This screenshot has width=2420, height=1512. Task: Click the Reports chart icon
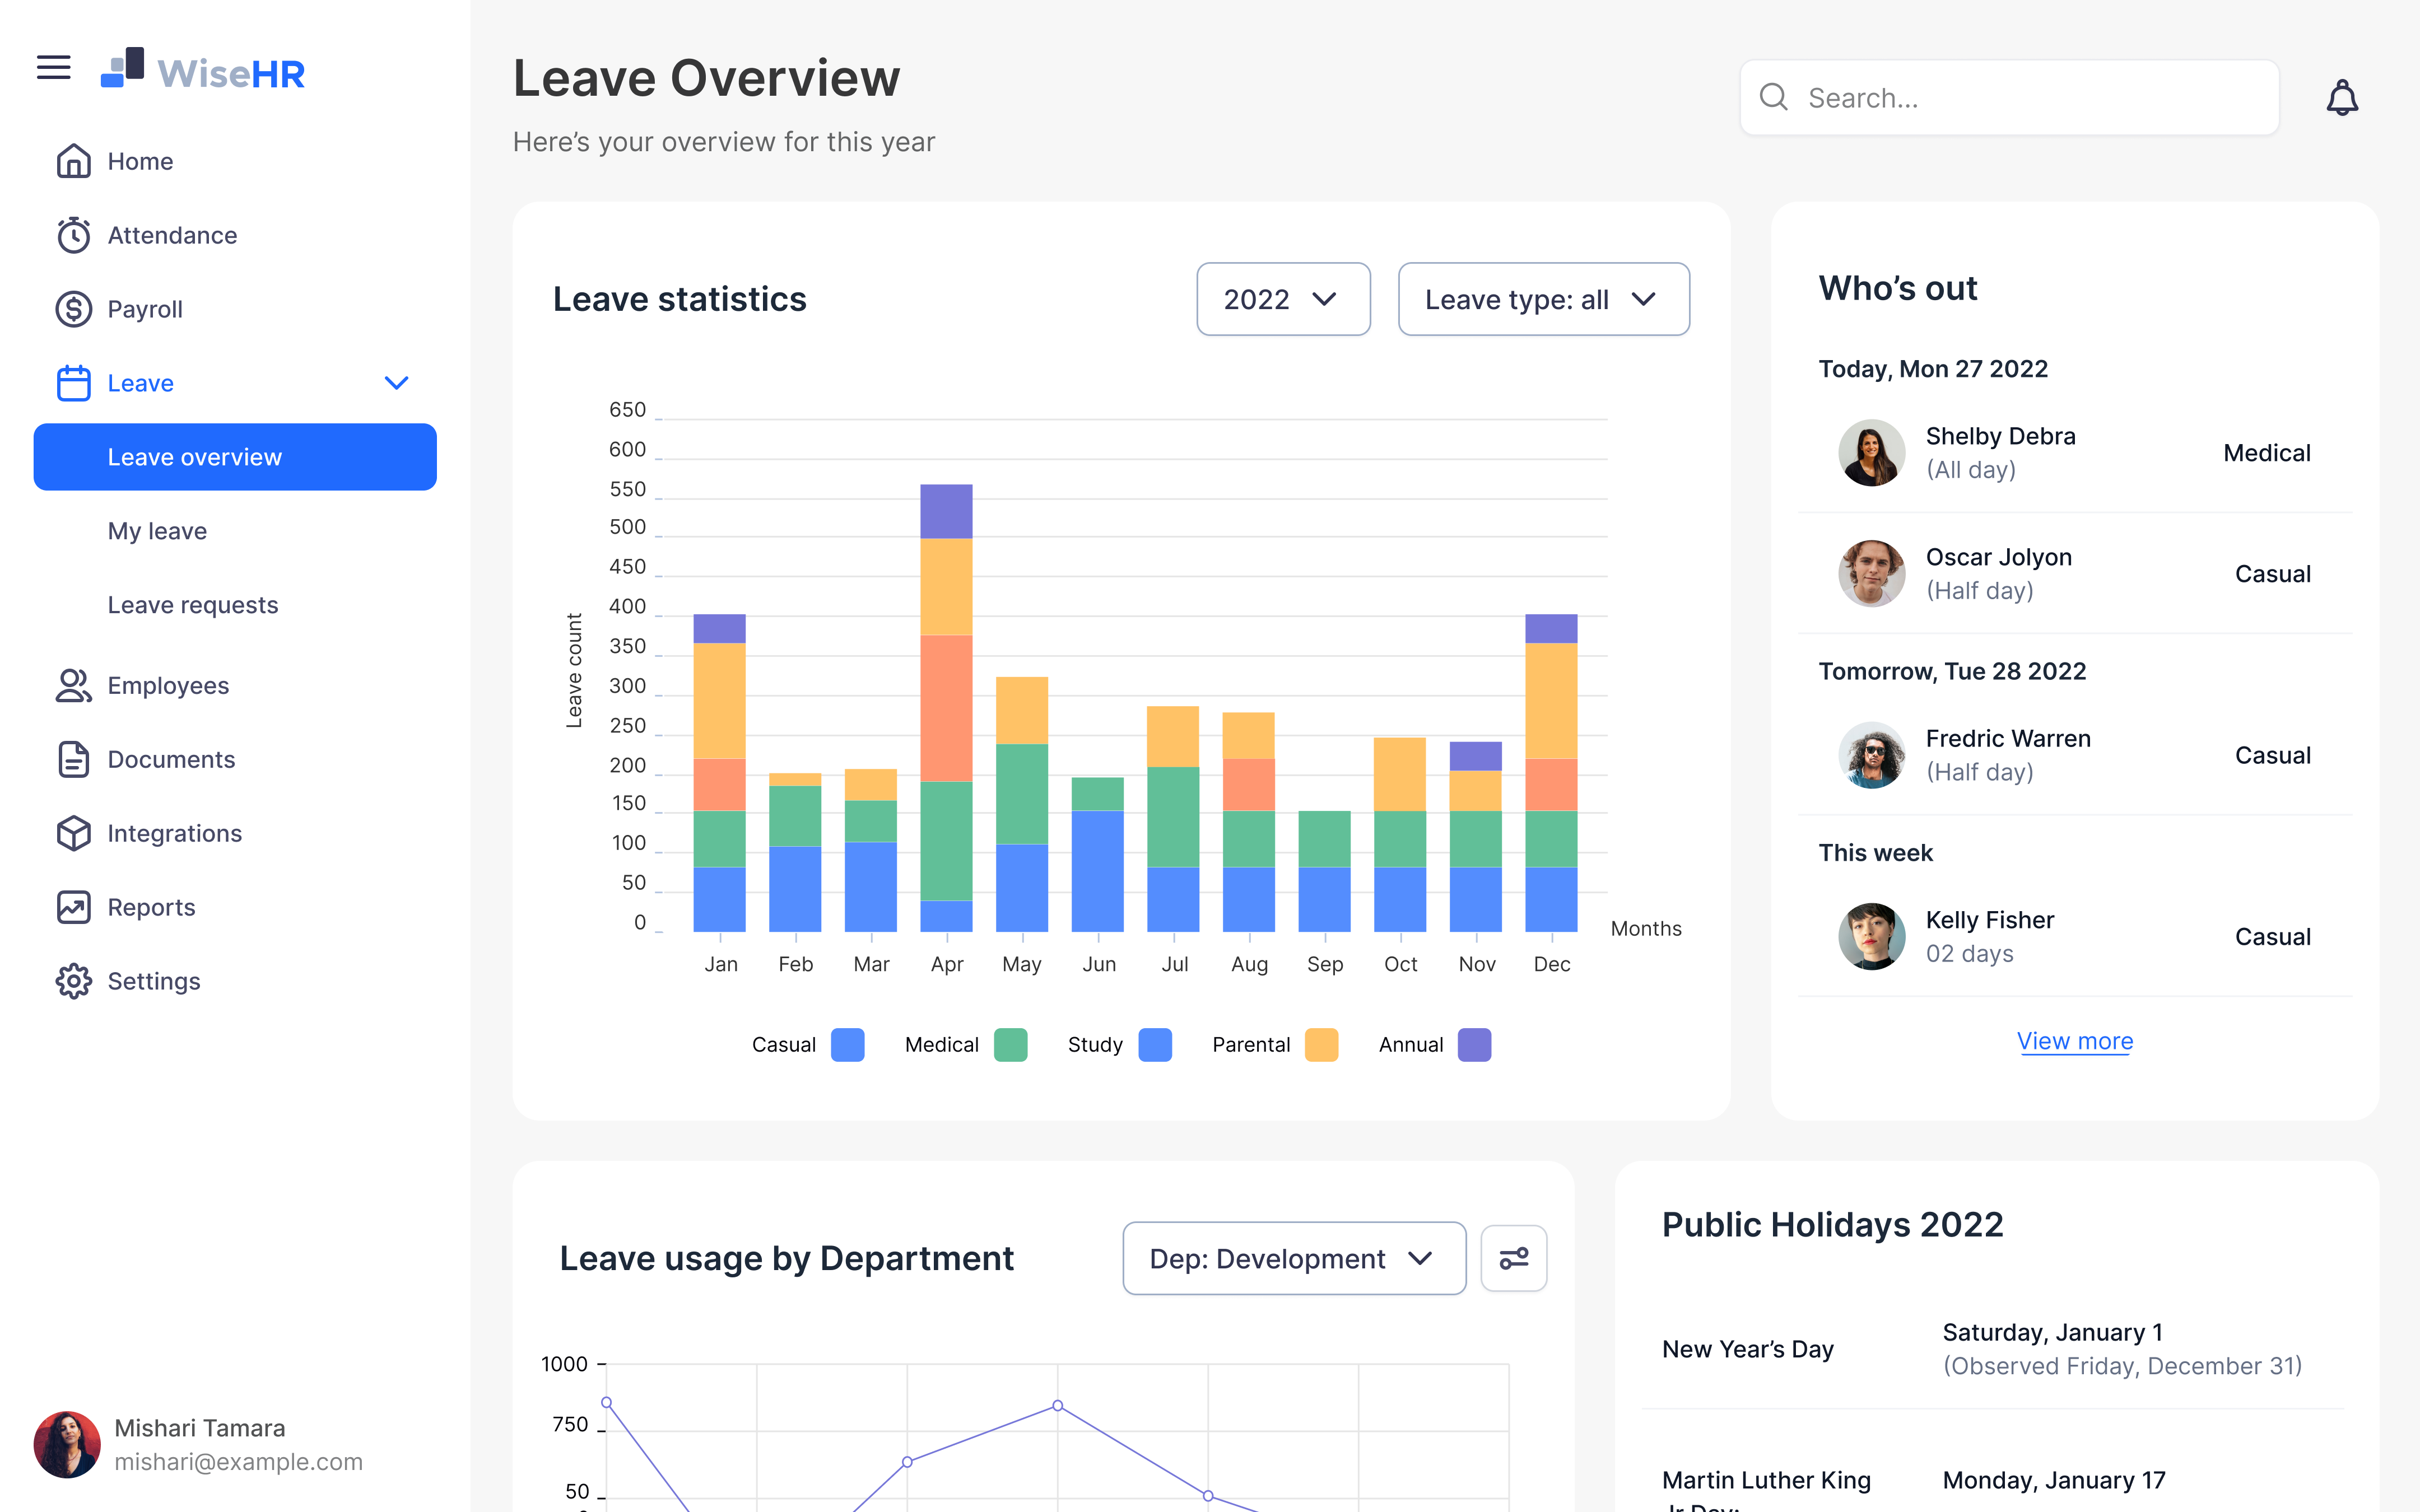[73, 907]
